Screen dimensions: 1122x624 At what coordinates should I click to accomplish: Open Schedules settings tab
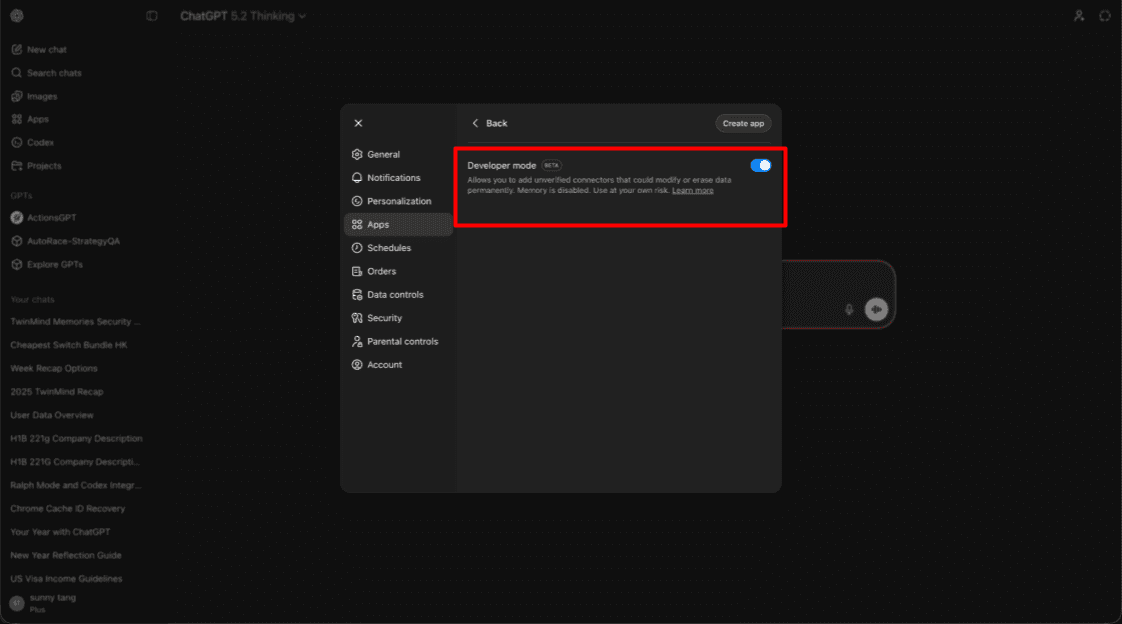[x=399, y=248]
